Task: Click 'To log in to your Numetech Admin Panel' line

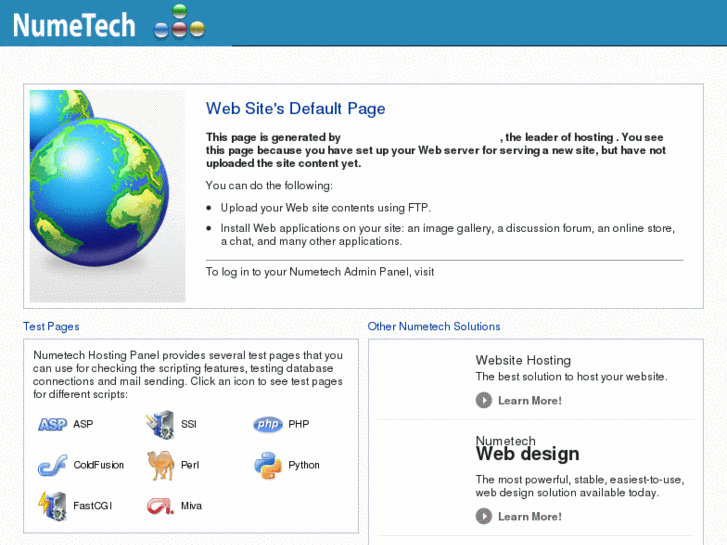Action: (320, 272)
